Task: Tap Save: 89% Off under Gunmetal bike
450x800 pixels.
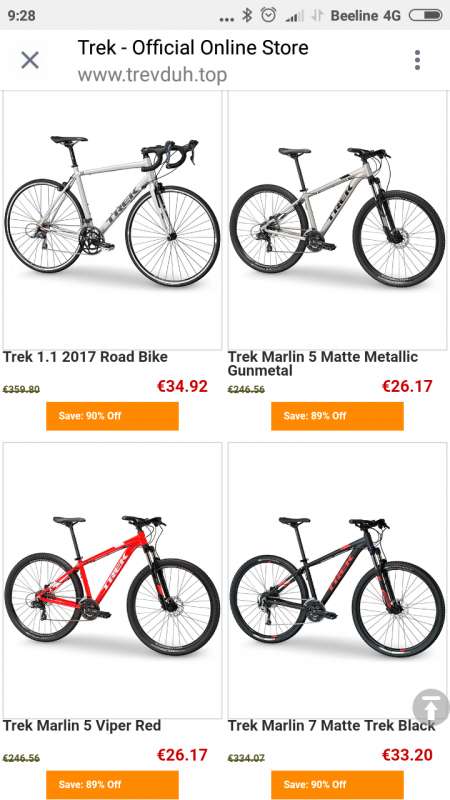Action: tap(337, 416)
